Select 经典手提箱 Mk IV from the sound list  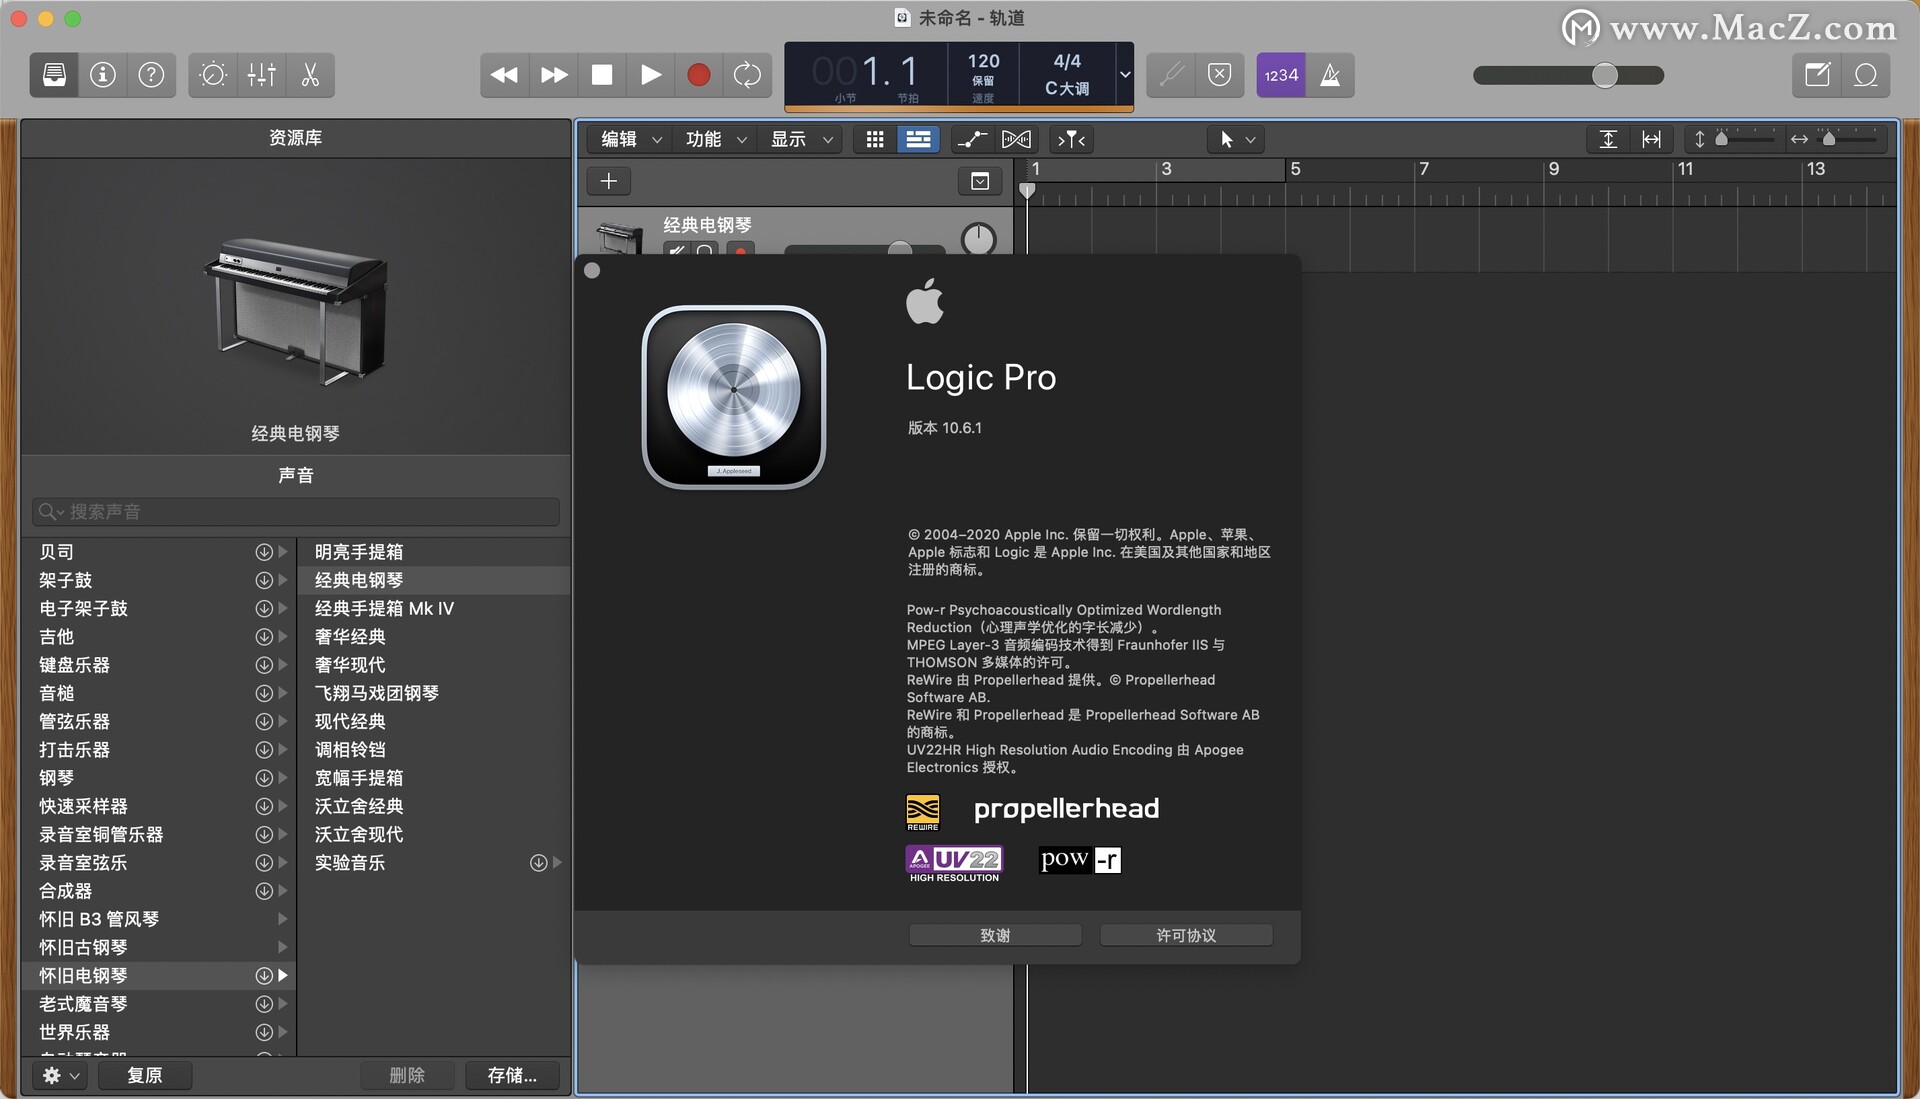[385, 608]
